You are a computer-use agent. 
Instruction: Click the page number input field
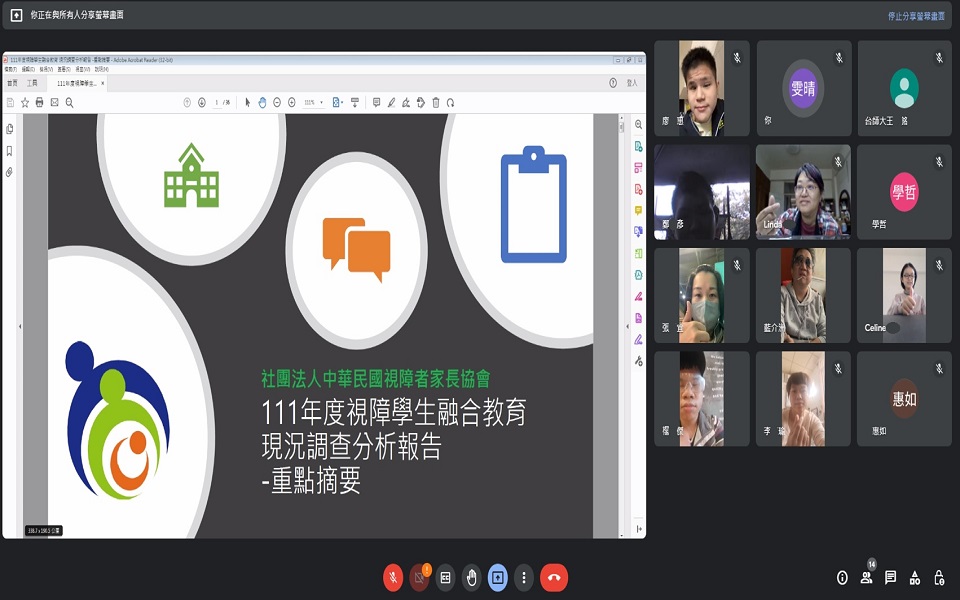(x=217, y=103)
